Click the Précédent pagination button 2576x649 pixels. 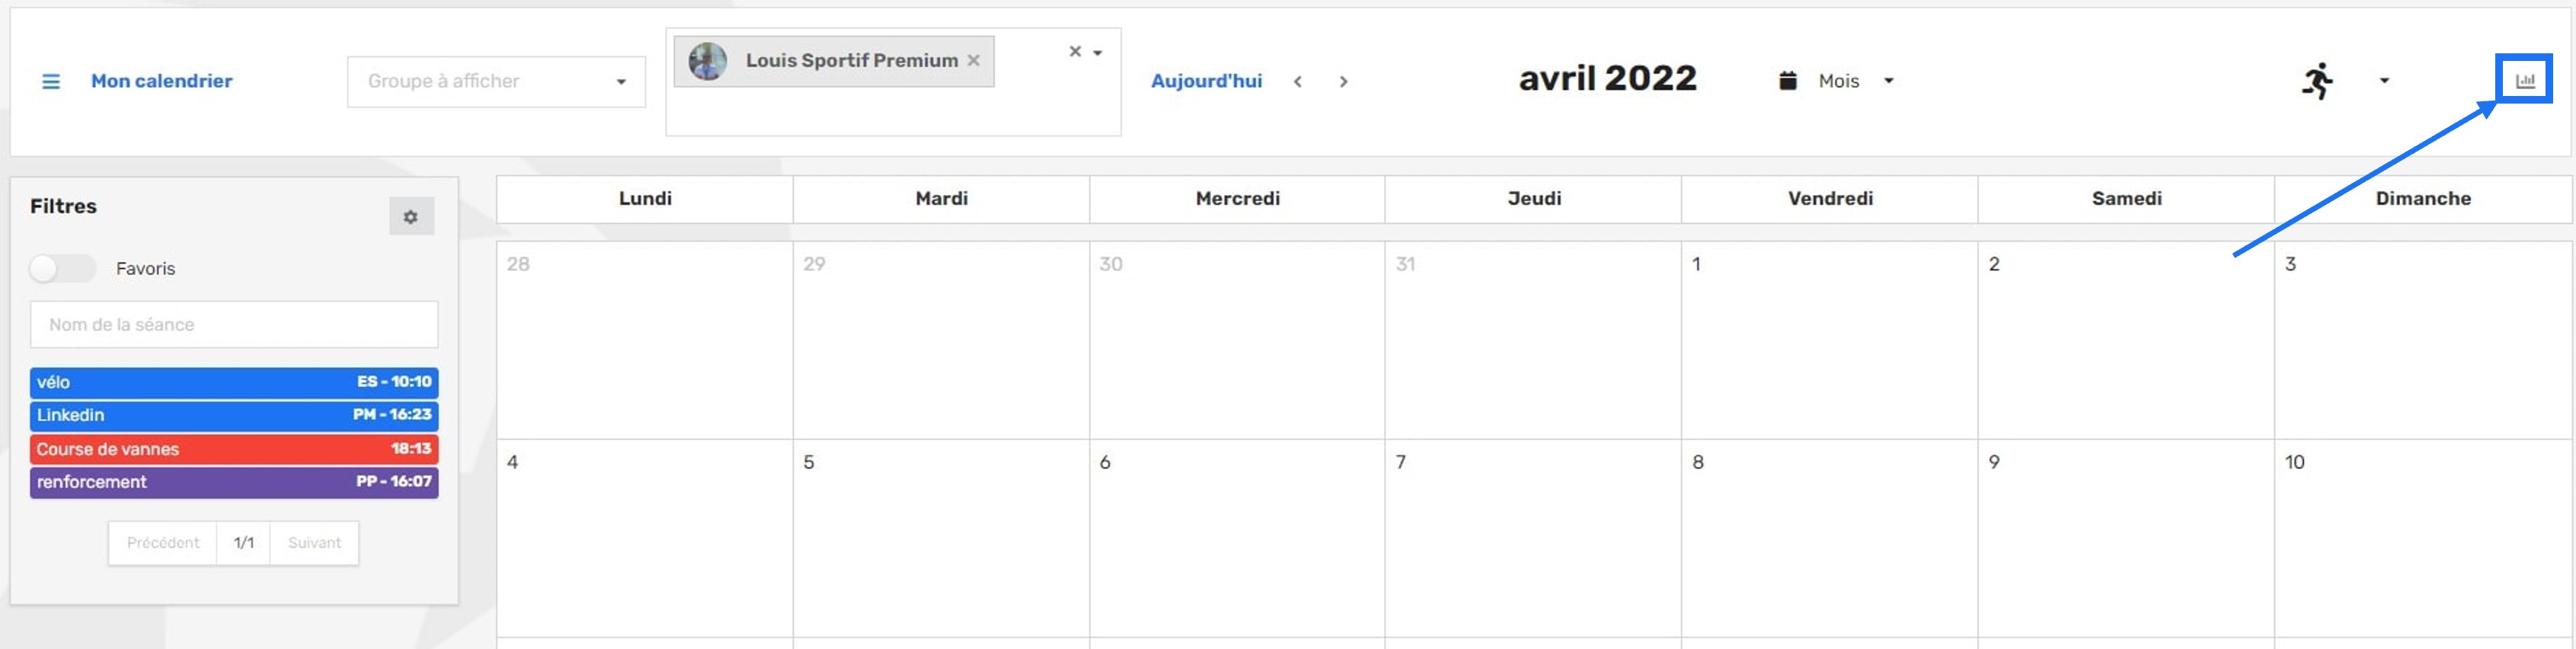click(x=163, y=543)
